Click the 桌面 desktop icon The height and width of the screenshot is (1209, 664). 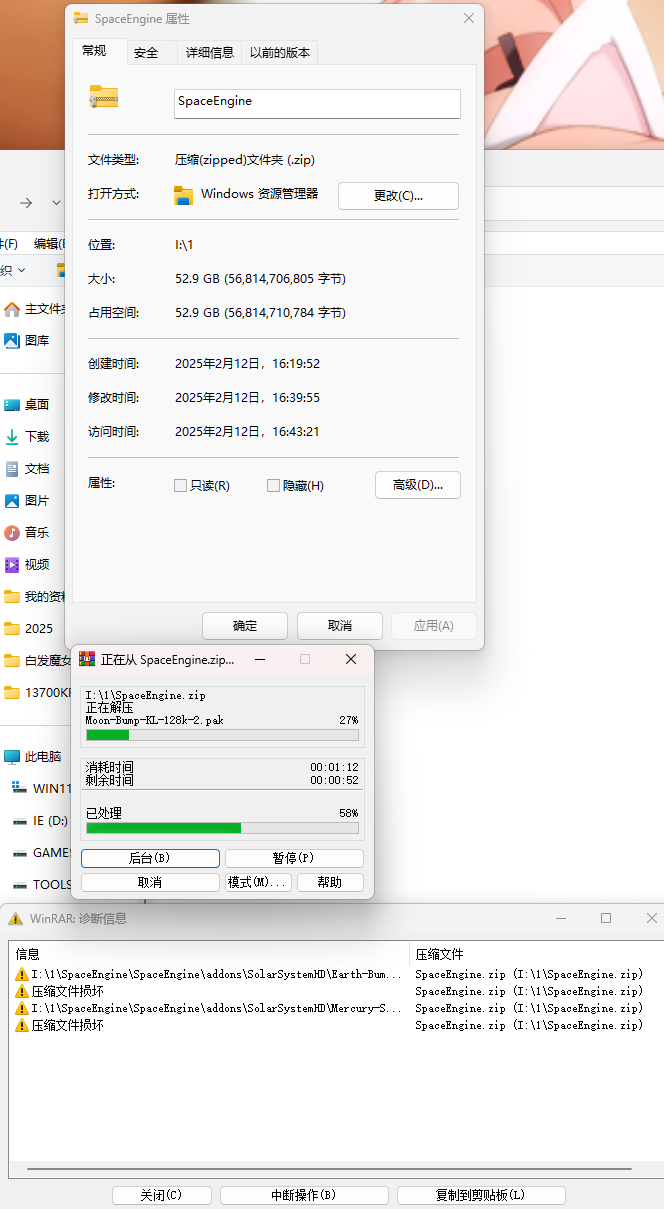(12, 405)
